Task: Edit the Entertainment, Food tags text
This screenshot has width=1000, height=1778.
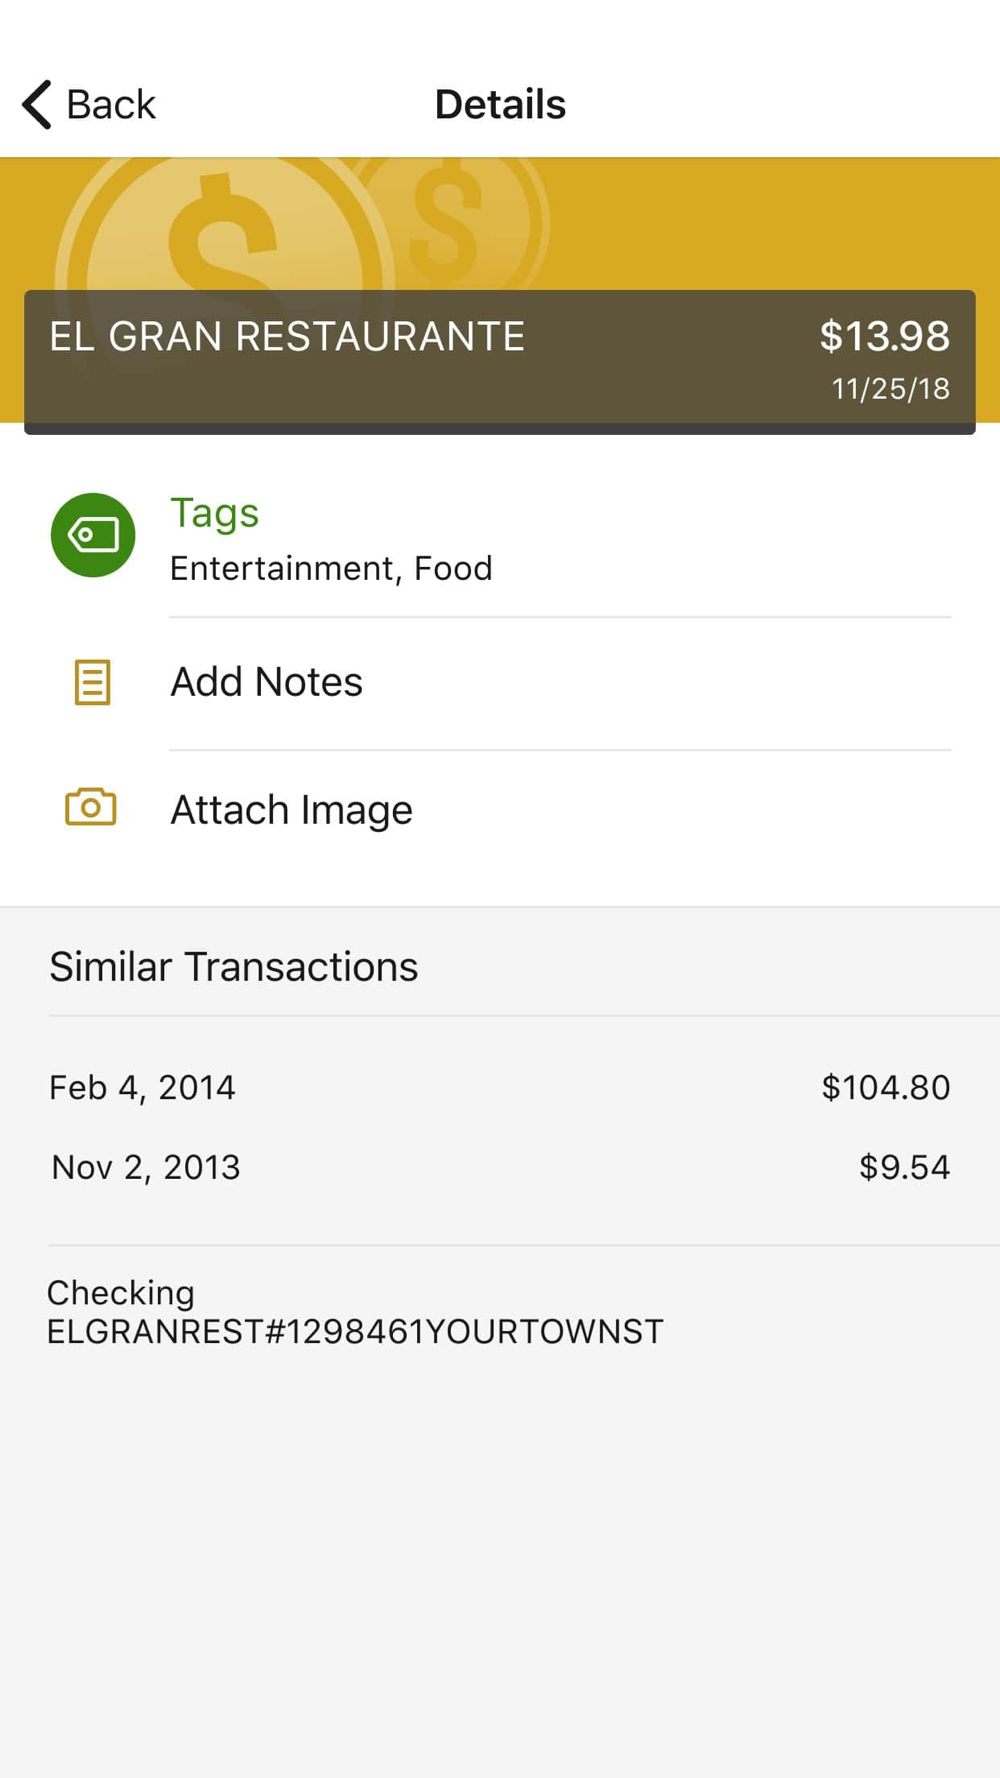Action: [331, 568]
